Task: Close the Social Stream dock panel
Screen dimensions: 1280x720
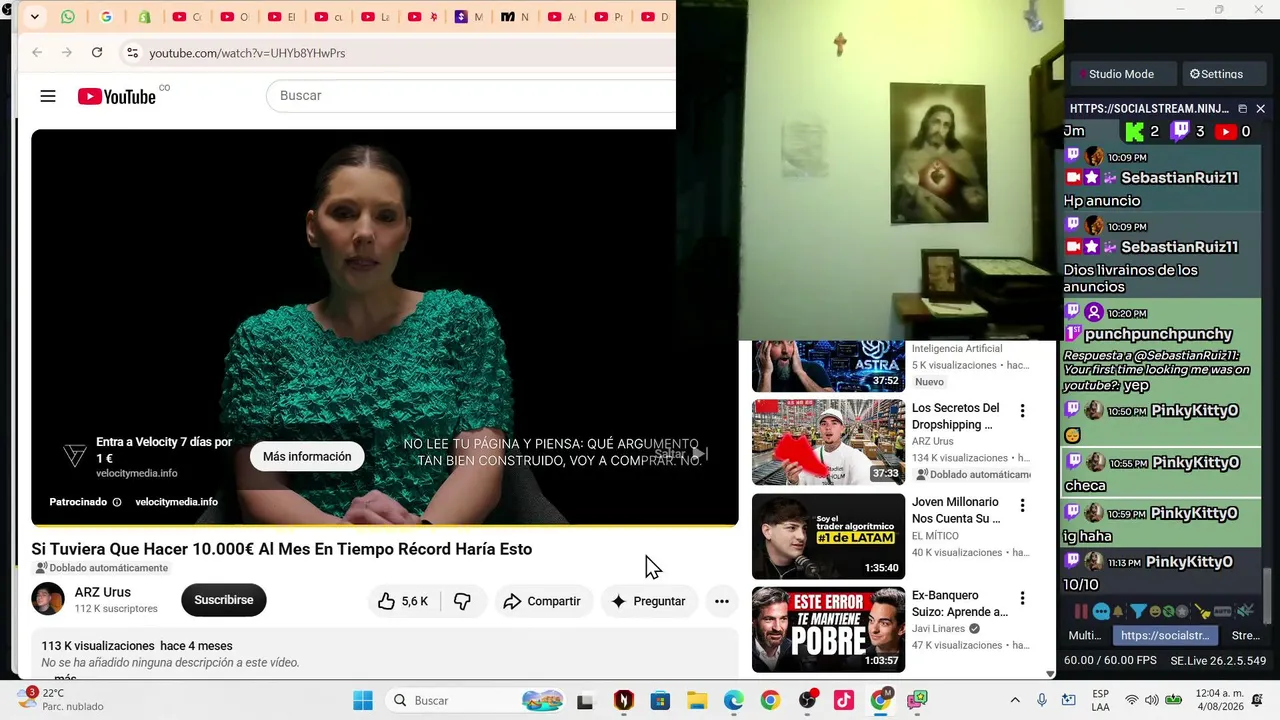Action: point(1260,108)
